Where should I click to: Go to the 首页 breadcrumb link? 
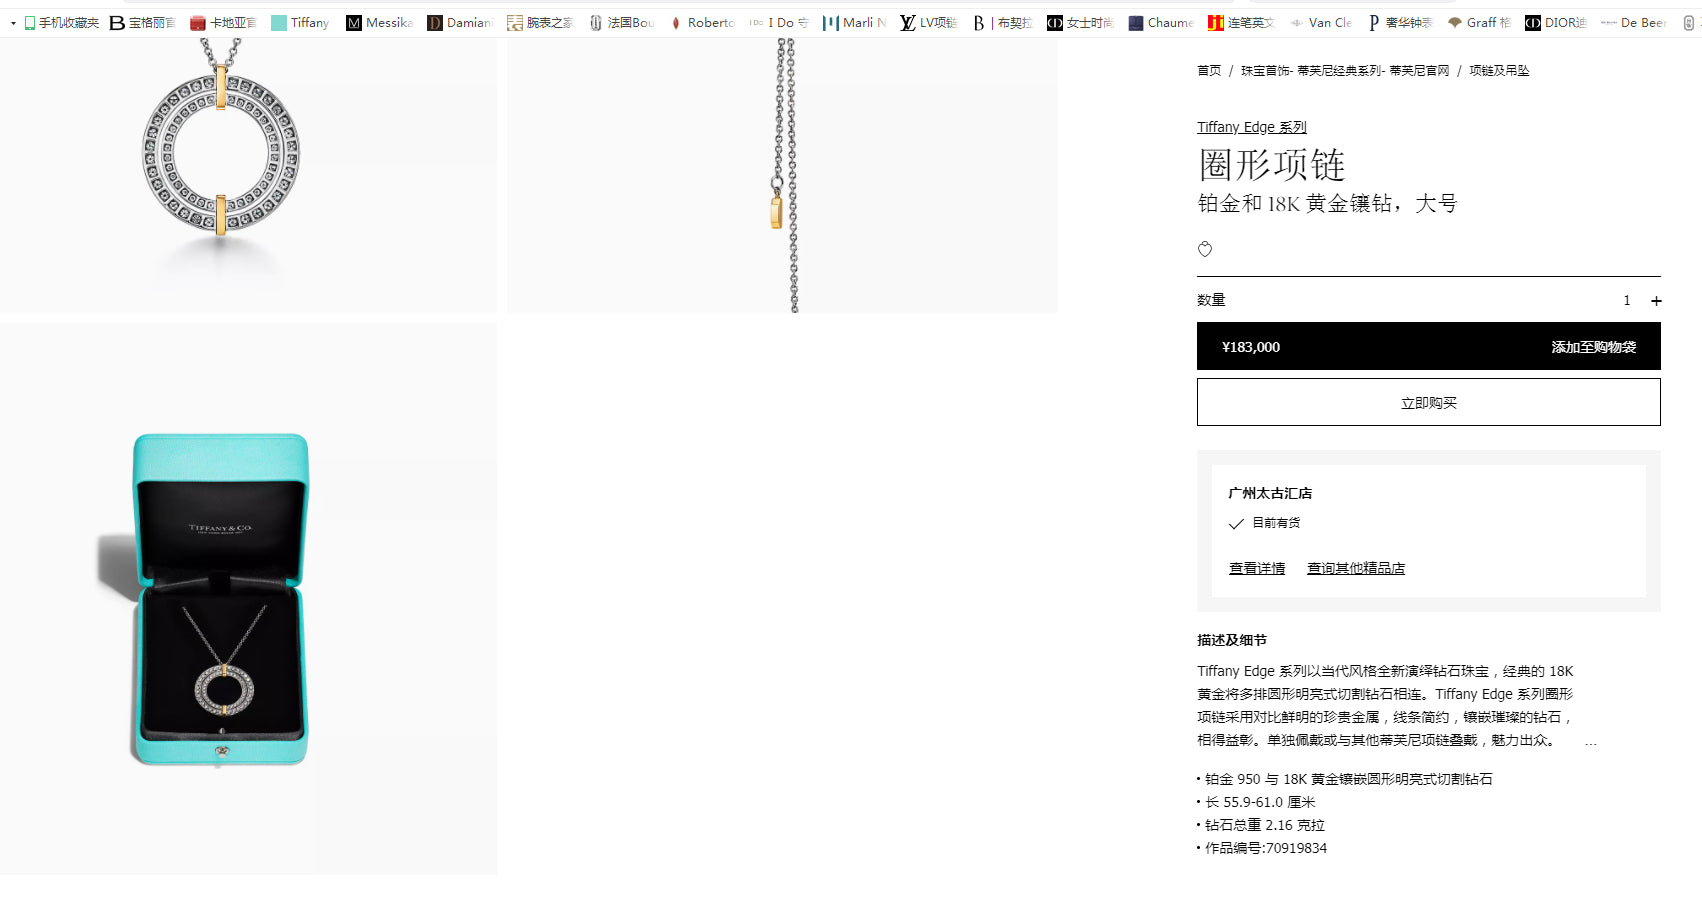[x=1209, y=70]
